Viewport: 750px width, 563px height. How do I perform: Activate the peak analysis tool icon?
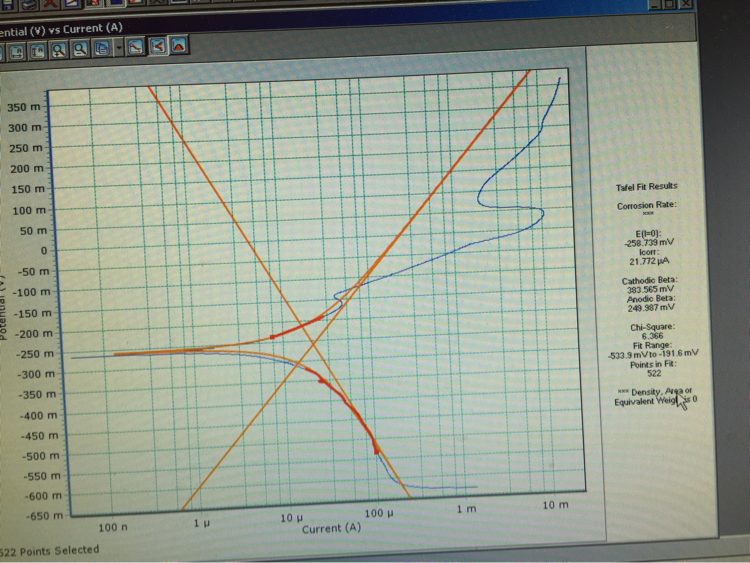coord(178,45)
